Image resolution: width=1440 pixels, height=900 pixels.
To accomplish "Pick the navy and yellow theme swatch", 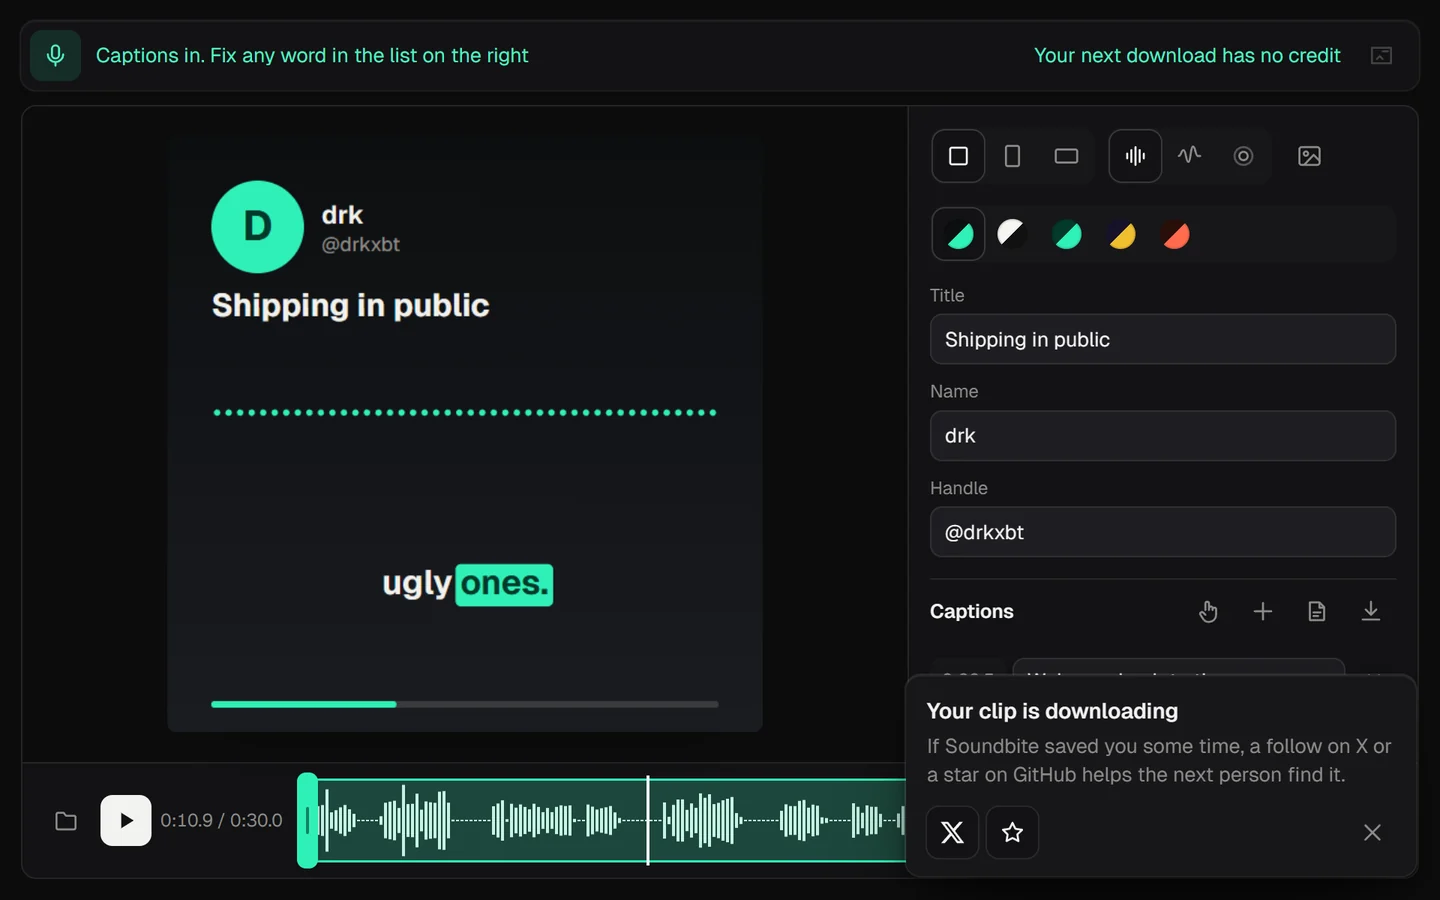I will click(x=1122, y=234).
